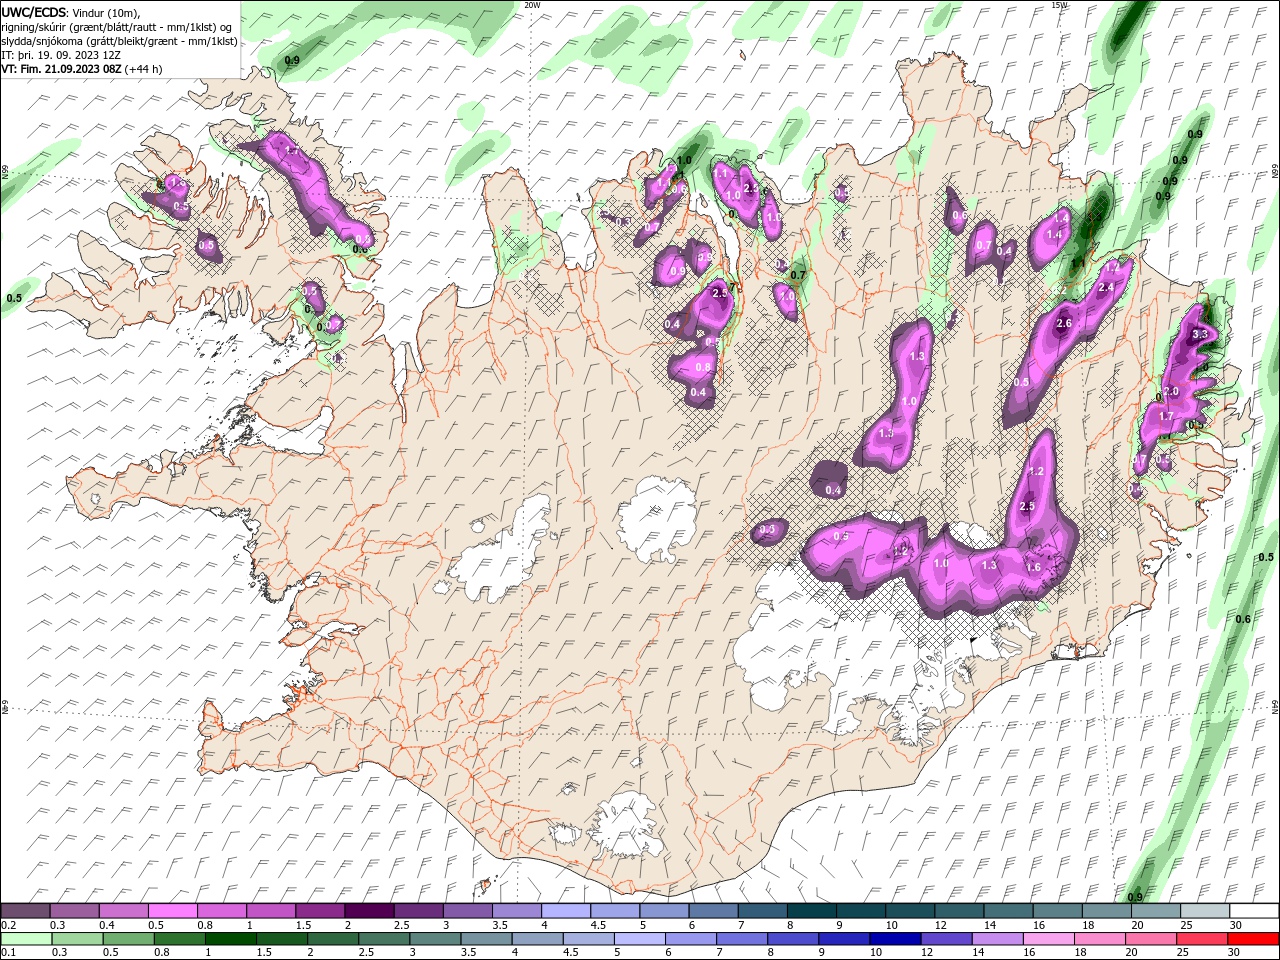Screen dimensions: 1280x960
Task: Click the '25' label in the snow legend
Action: [x=1186, y=925]
